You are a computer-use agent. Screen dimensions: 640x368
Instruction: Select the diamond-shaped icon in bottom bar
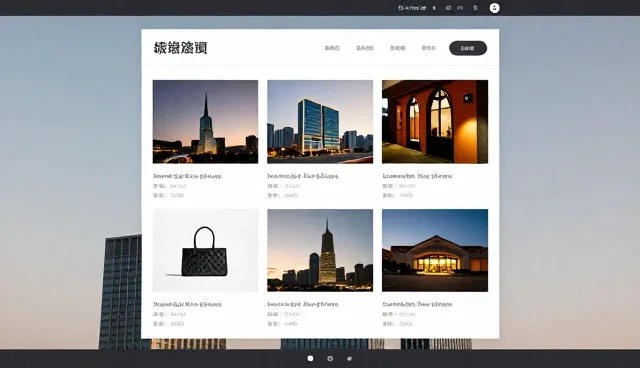click(349, 358)
